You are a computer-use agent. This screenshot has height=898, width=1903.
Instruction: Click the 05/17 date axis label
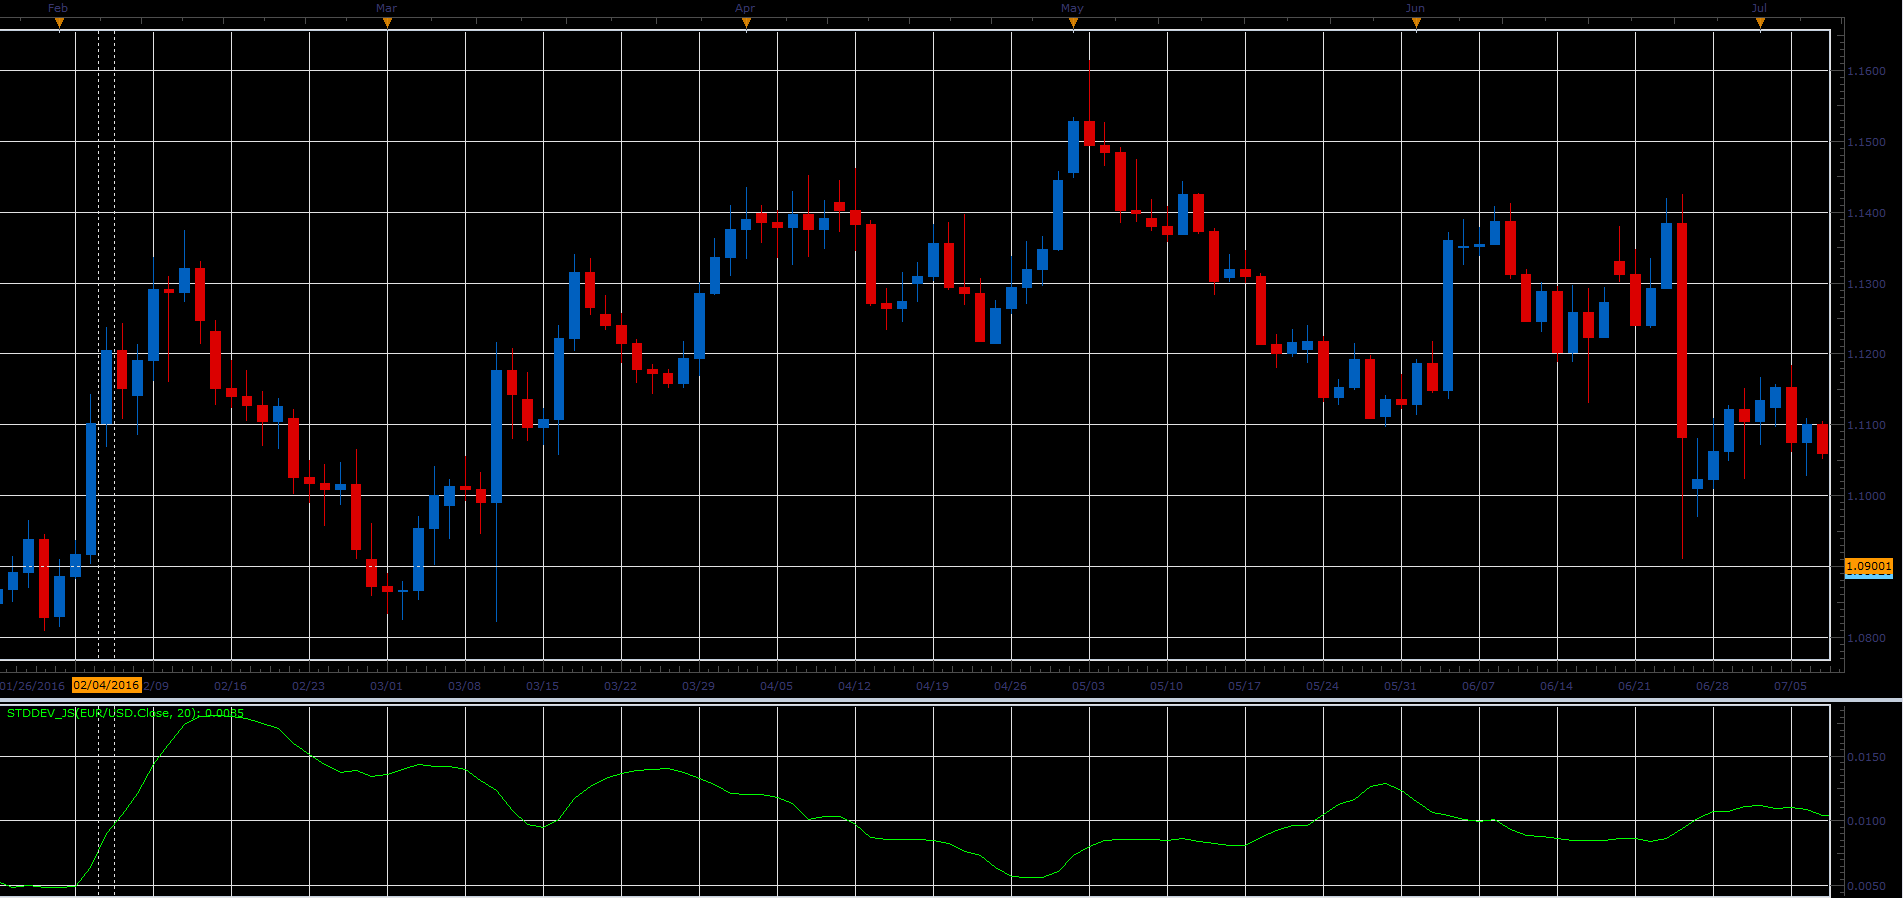coord(1244,686)
